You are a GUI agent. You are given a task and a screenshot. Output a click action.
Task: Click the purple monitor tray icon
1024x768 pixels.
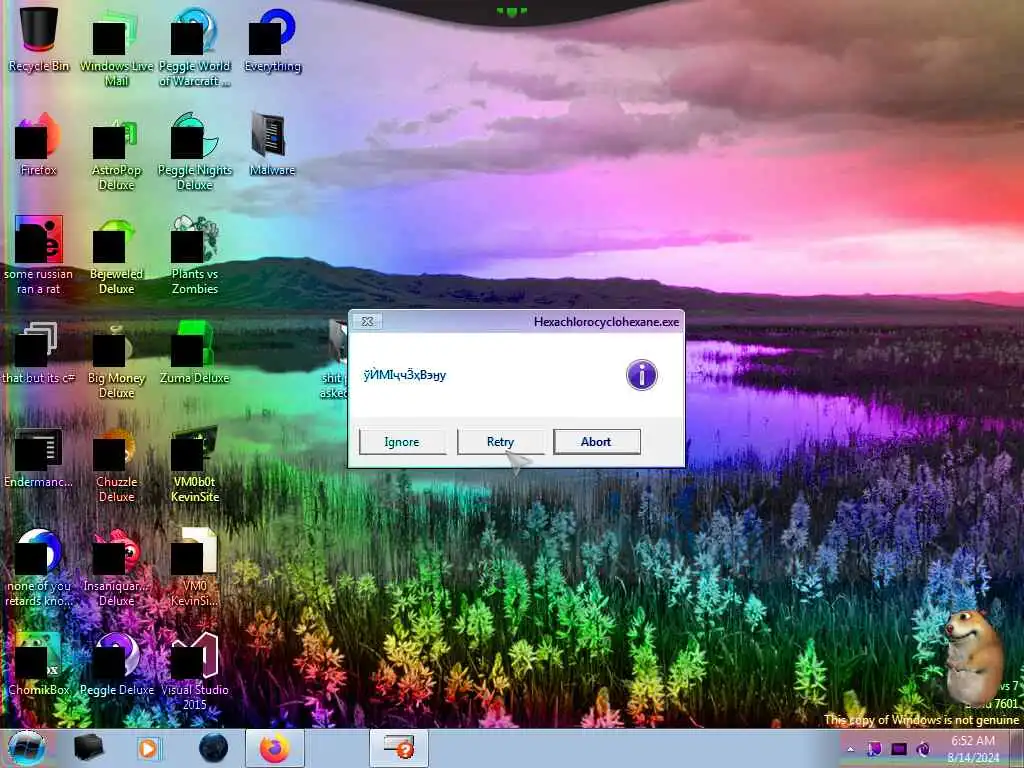pos(899,749)
